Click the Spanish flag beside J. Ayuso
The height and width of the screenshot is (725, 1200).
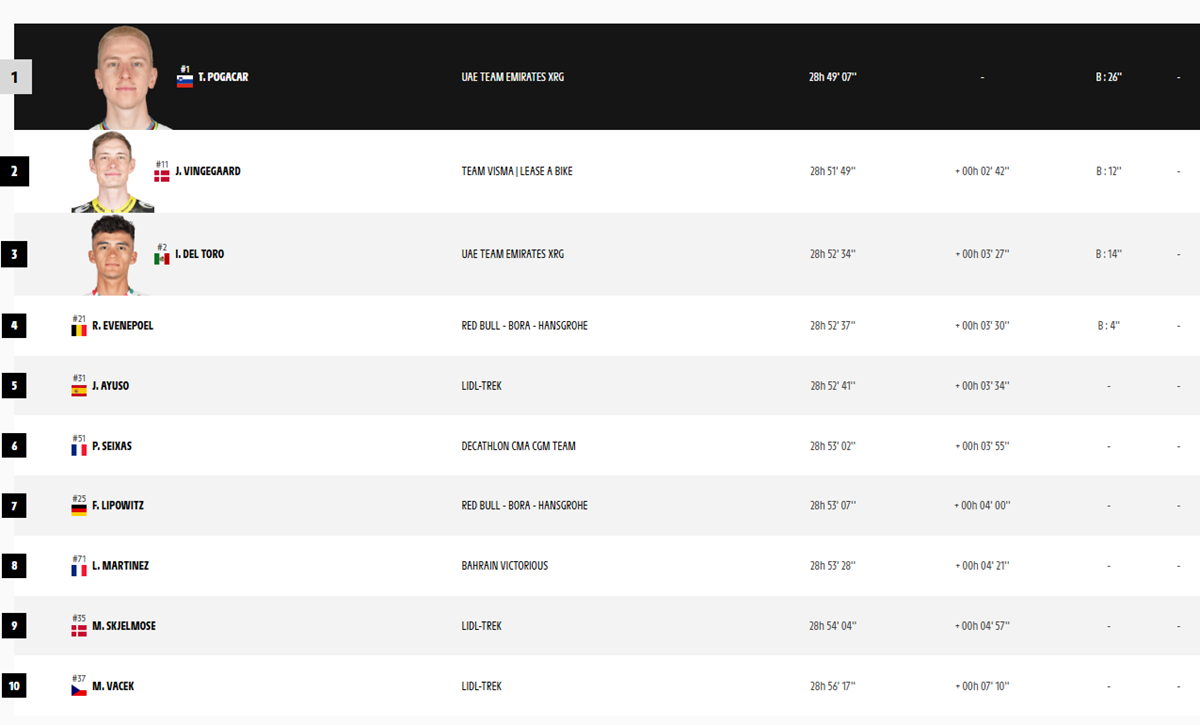point(78,390)
